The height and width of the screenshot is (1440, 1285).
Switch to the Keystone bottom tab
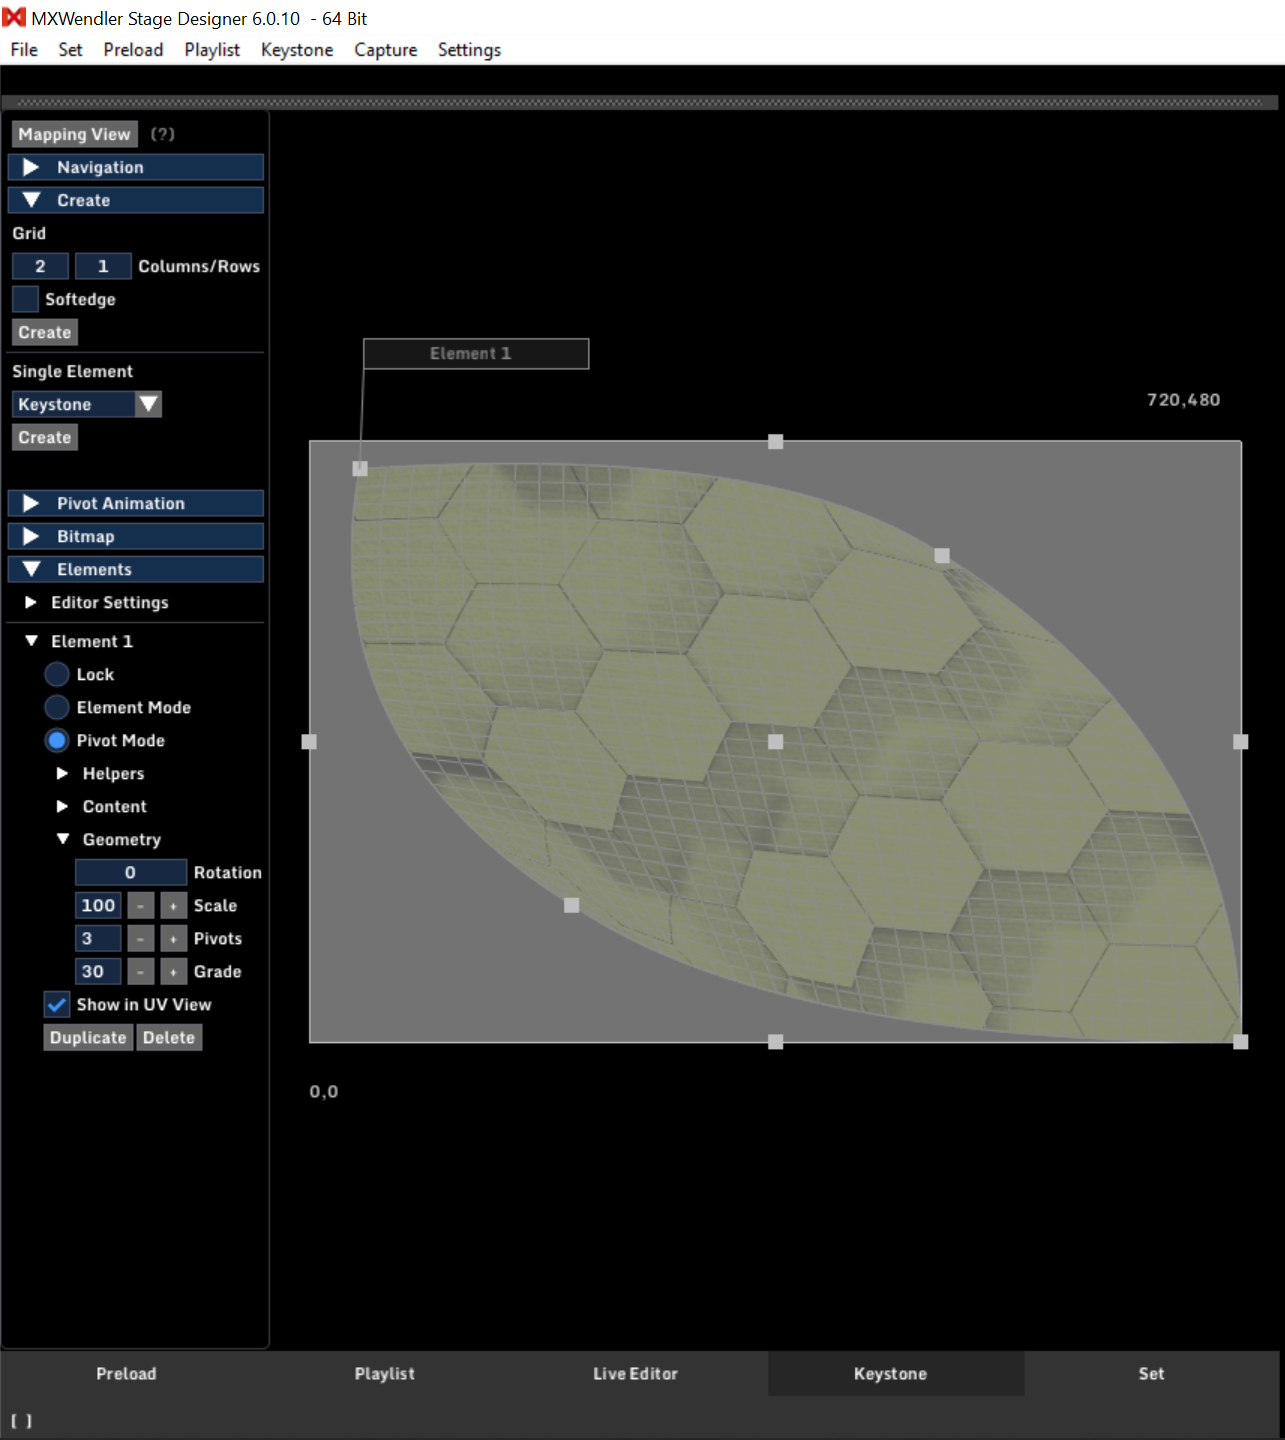[x=896, y=1373]
